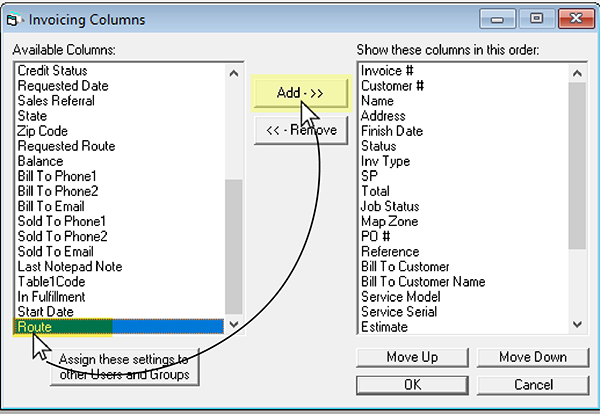This screenshot has height=414, width=600.
Task: Select Reference in shown columns
Action: pyautogui.click(x=463, y=251)
